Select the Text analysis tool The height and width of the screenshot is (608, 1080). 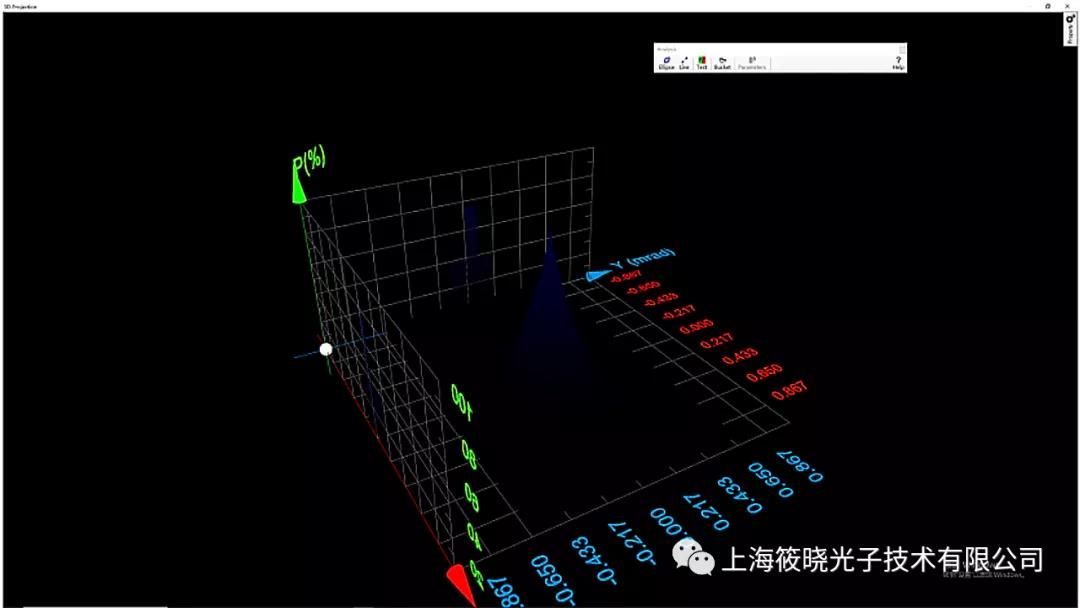point(703,61)
